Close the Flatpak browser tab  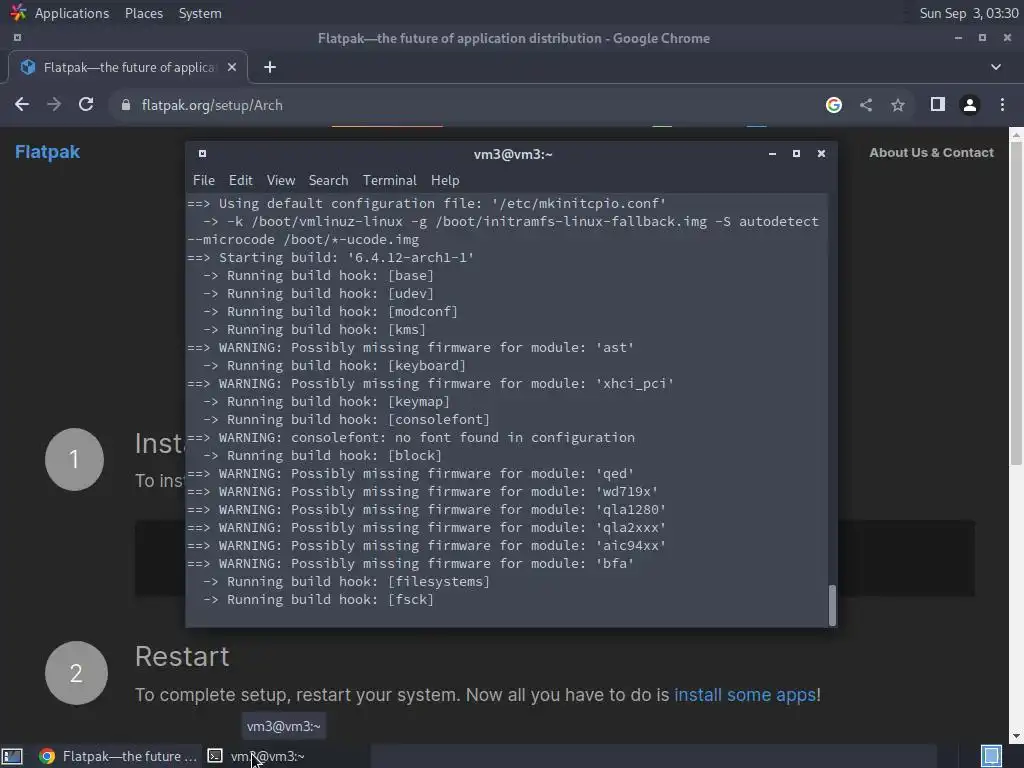click(x=231, y=67)
